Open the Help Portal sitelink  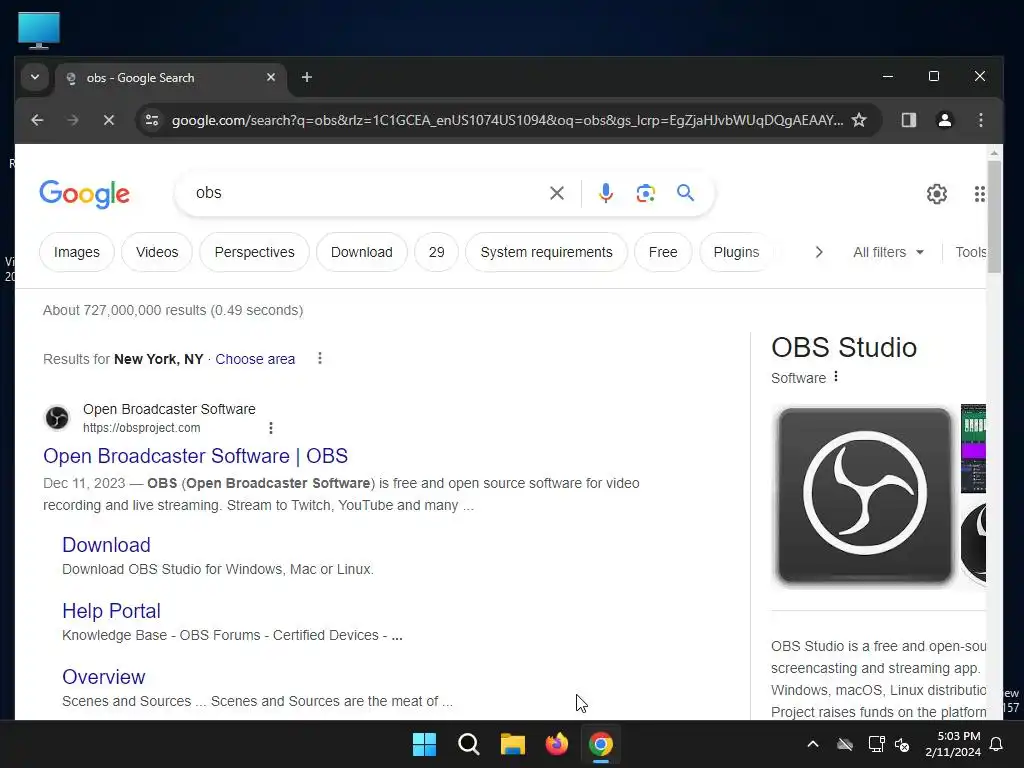(x=111, y=611)
